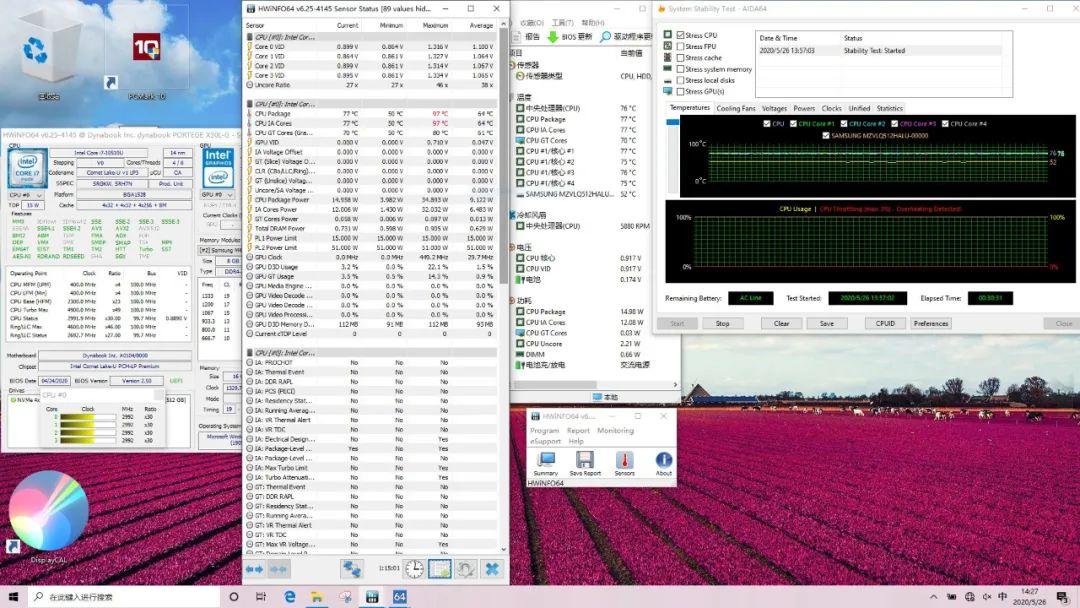Close sensor window with the blue X icon

coord(491,569)
